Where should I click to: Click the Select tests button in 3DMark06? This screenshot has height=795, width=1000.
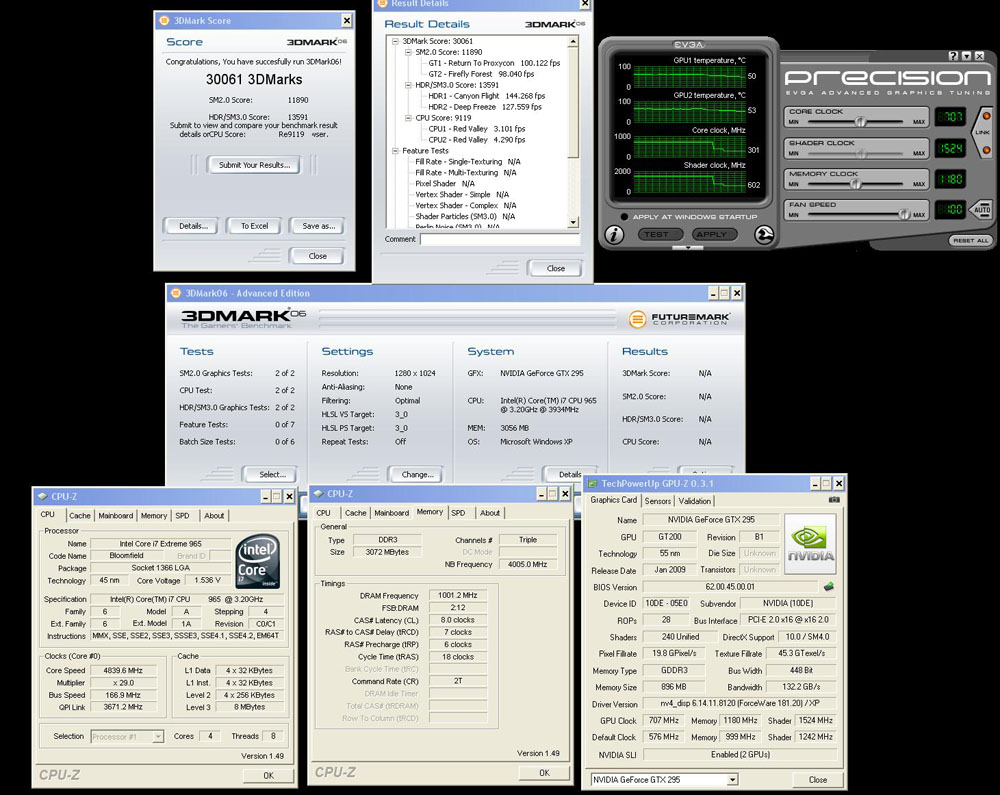(272, 474)
